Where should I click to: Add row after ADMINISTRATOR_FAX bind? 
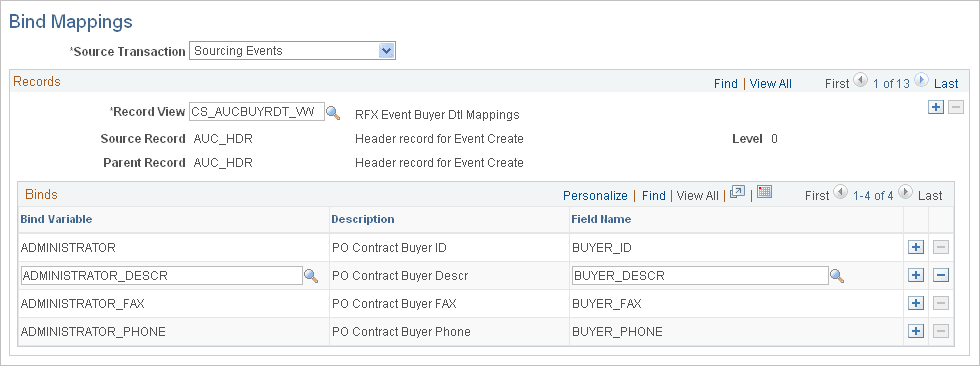[x=916, y=304]
